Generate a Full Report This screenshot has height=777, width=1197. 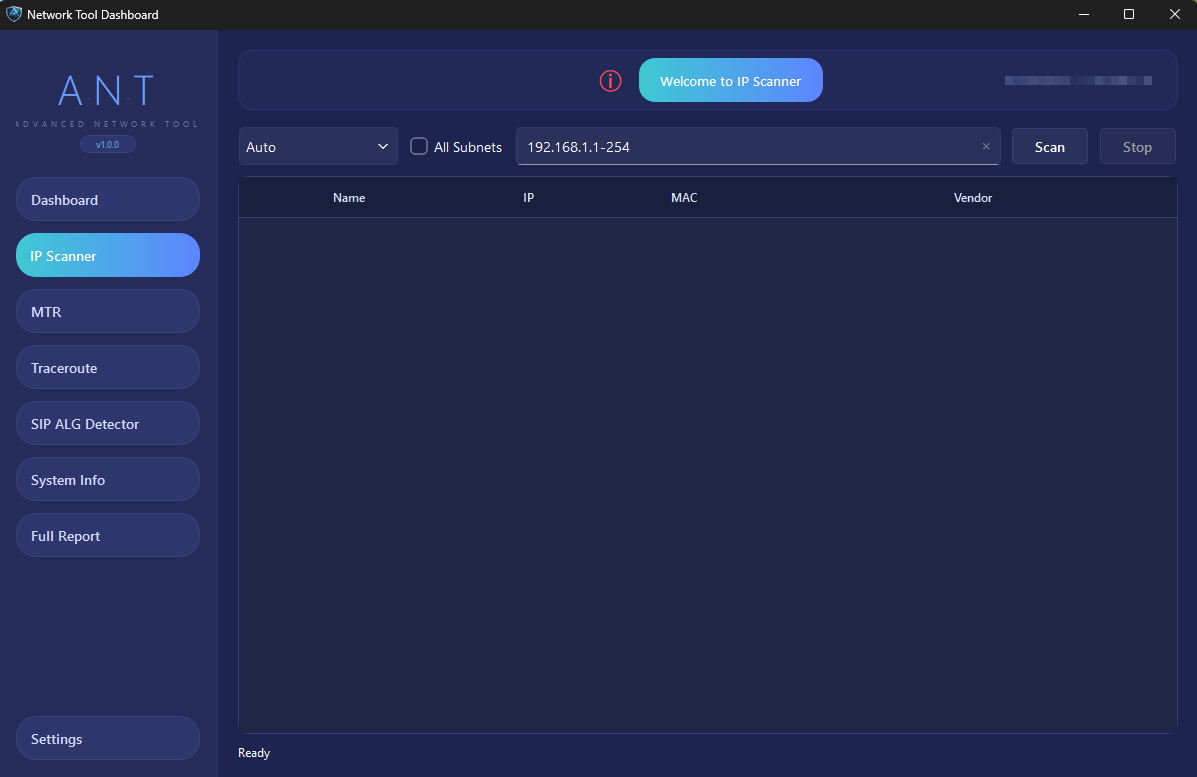tap(107, 535)
